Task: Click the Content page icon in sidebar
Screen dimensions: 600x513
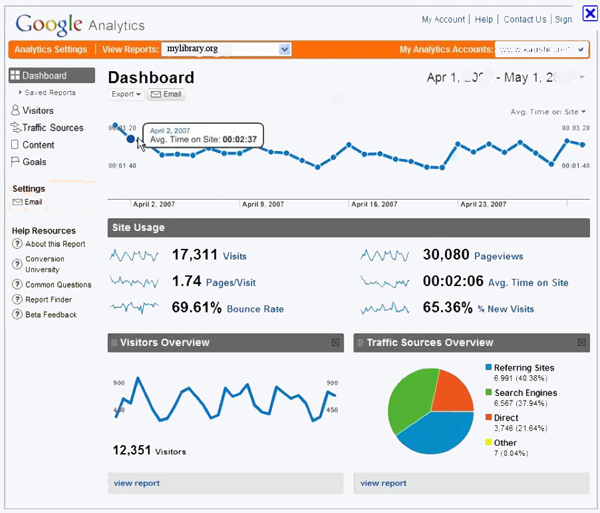Action: 16,145
